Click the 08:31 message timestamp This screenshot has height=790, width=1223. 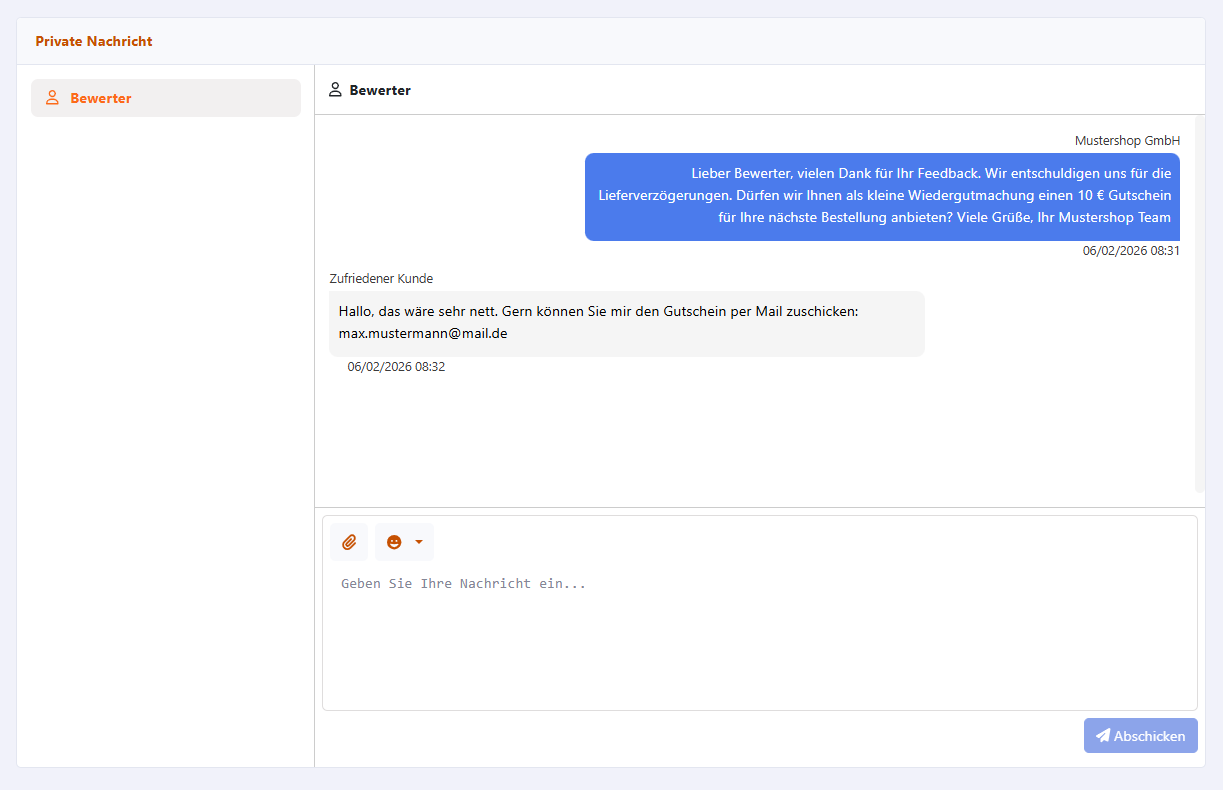(1131, 251)
